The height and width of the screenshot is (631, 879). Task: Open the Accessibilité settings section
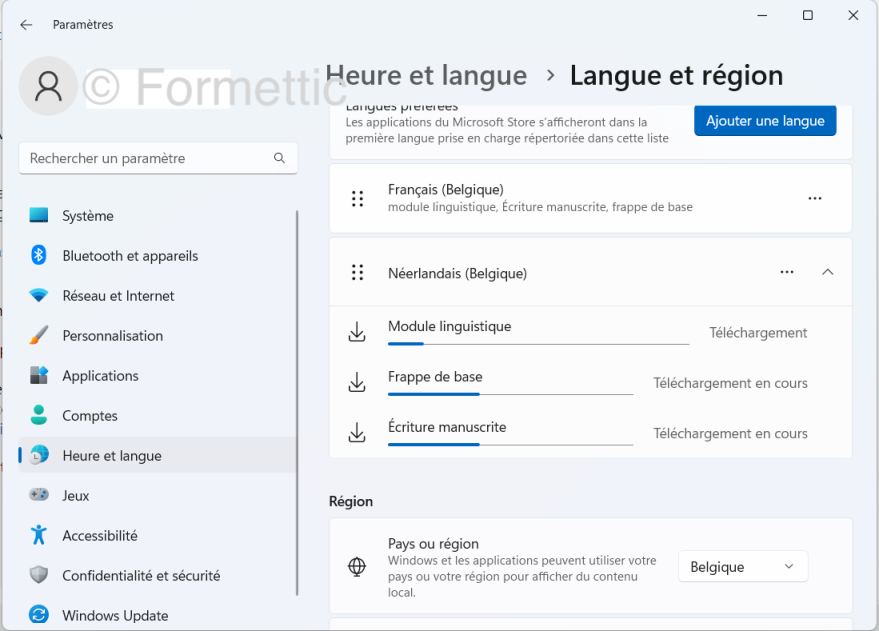(x=100, y=536)
